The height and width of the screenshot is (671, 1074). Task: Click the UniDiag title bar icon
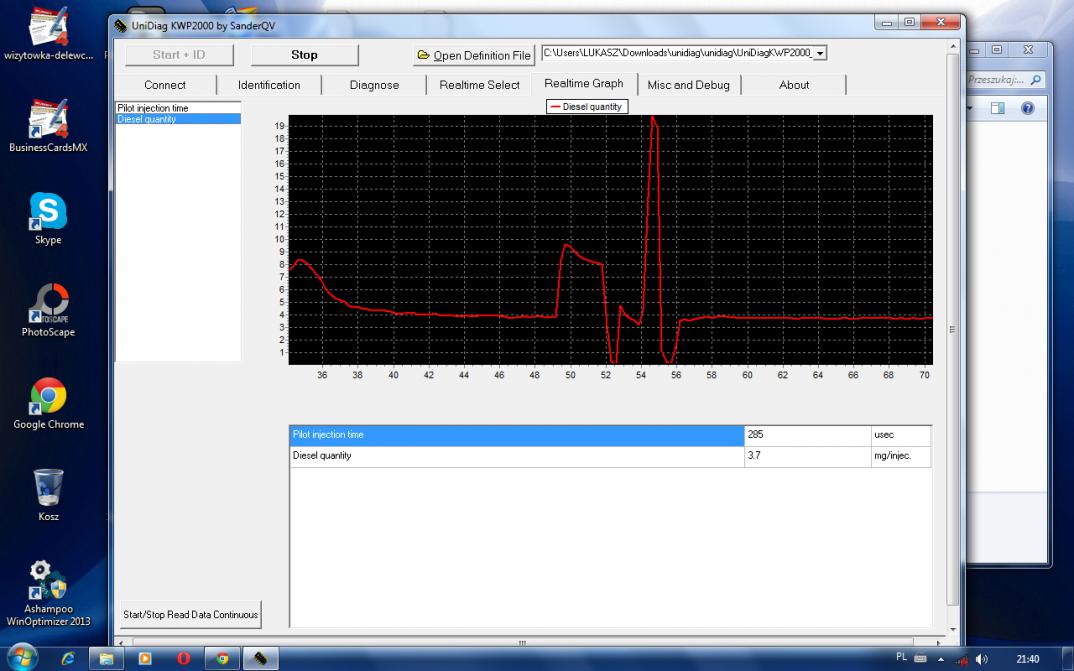(121, 26)
